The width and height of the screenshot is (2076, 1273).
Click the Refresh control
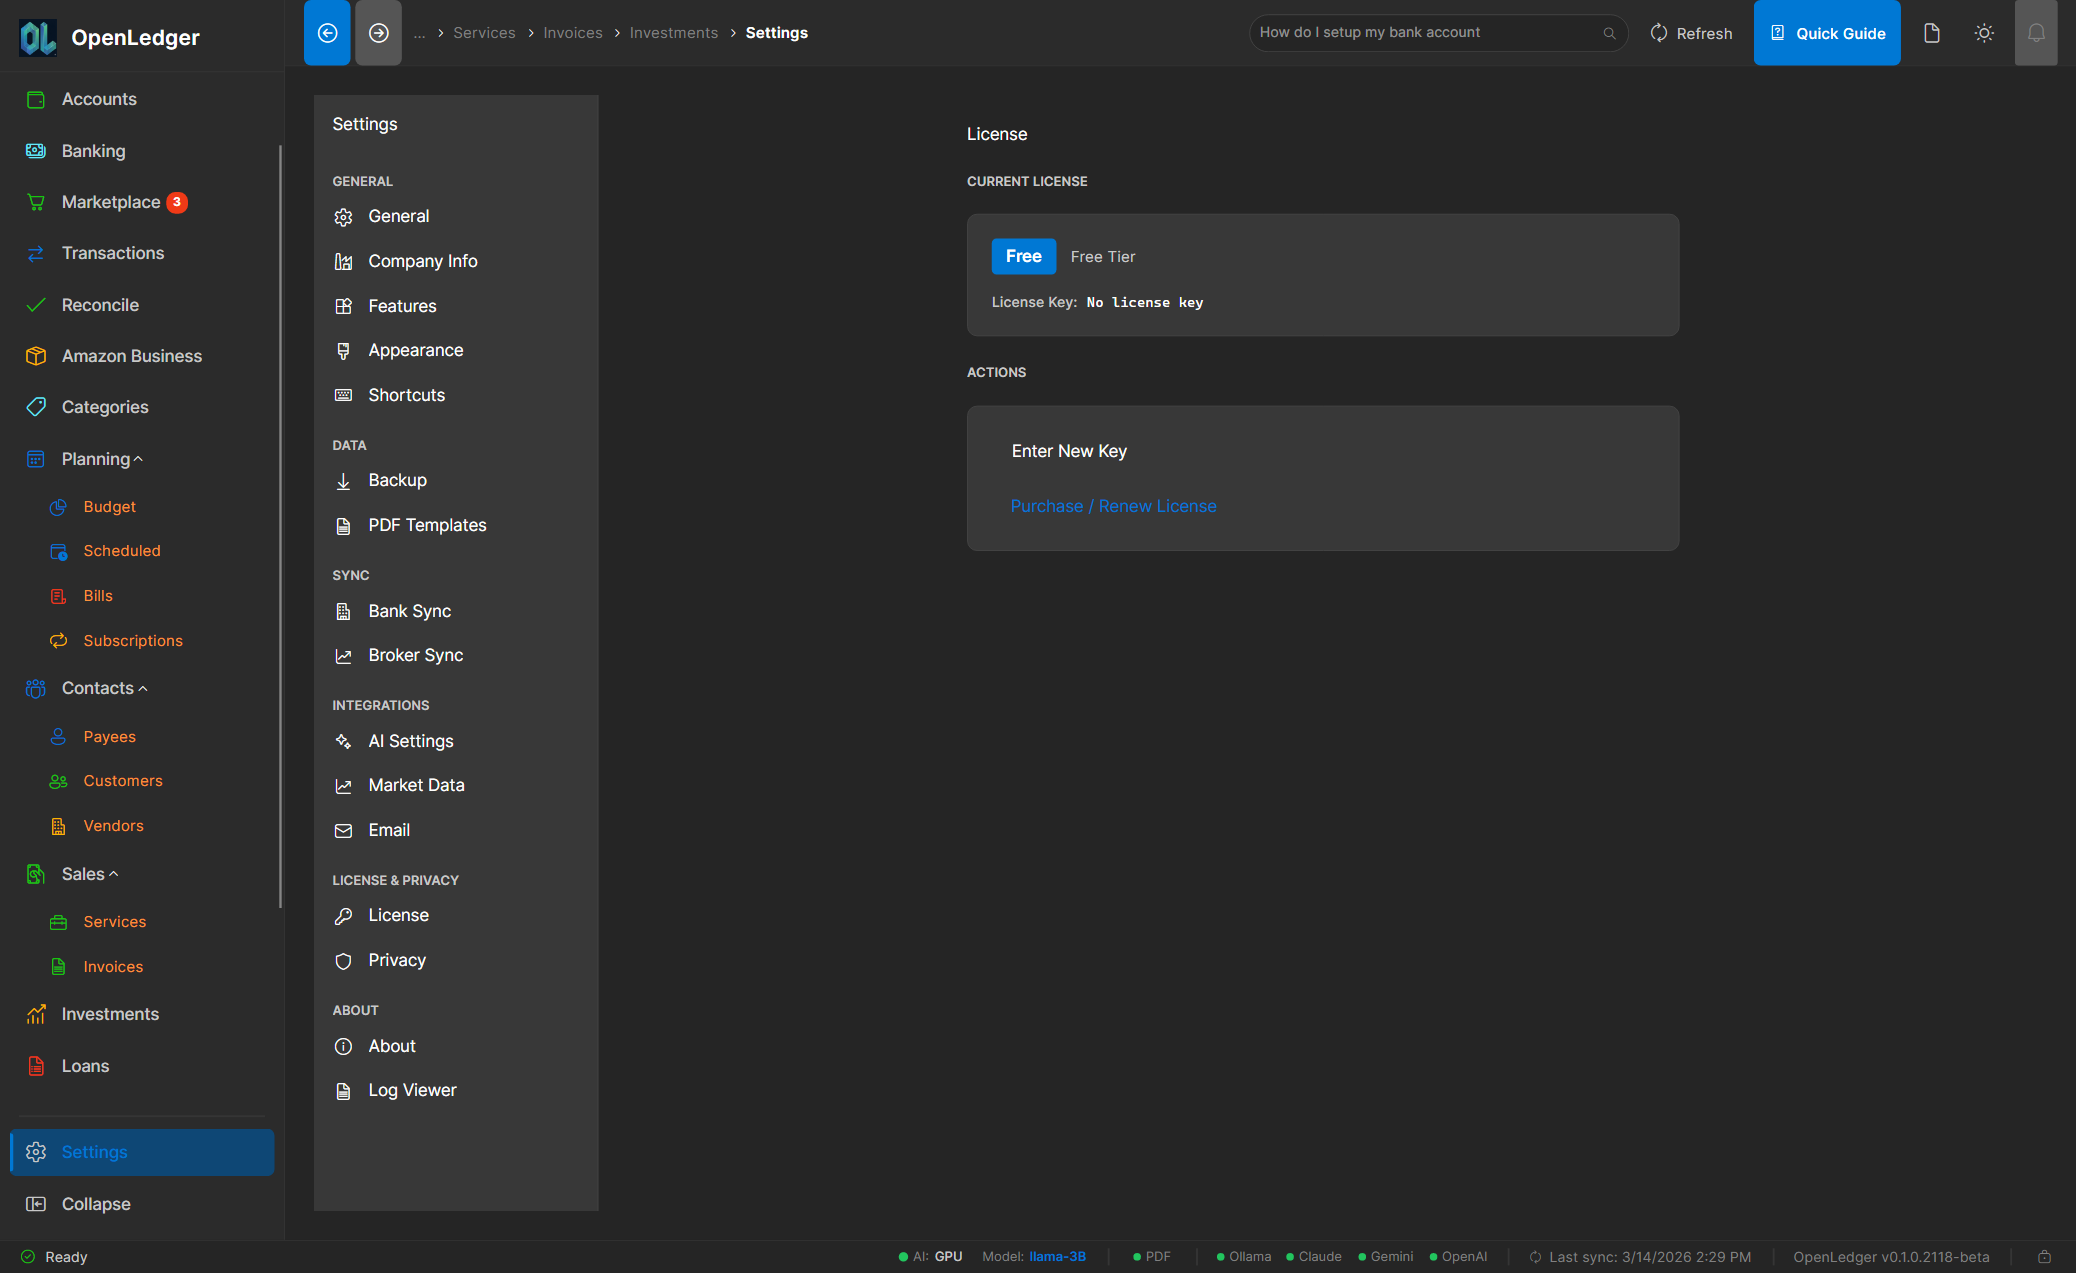click(1691, 32)
